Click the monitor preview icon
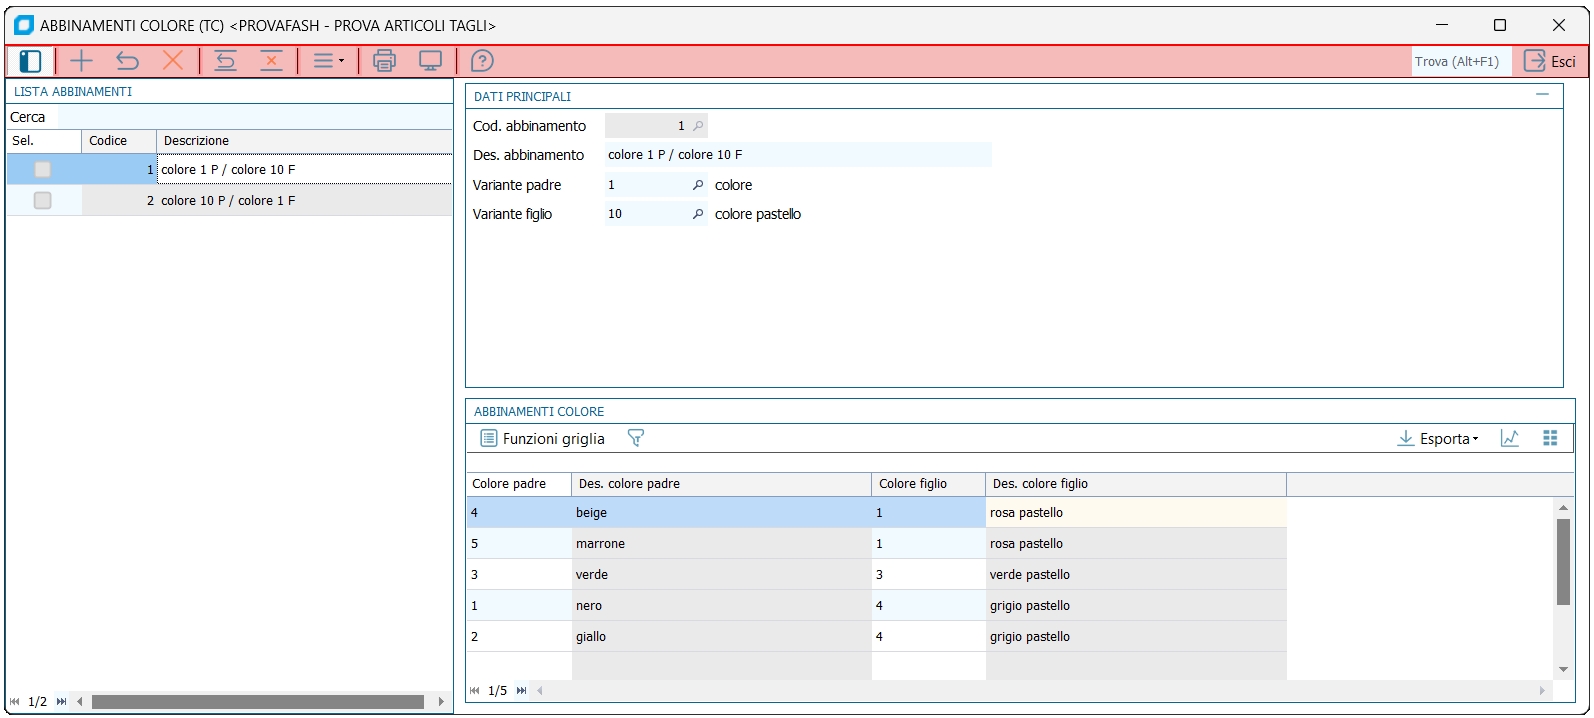 (x=430, y=61)
